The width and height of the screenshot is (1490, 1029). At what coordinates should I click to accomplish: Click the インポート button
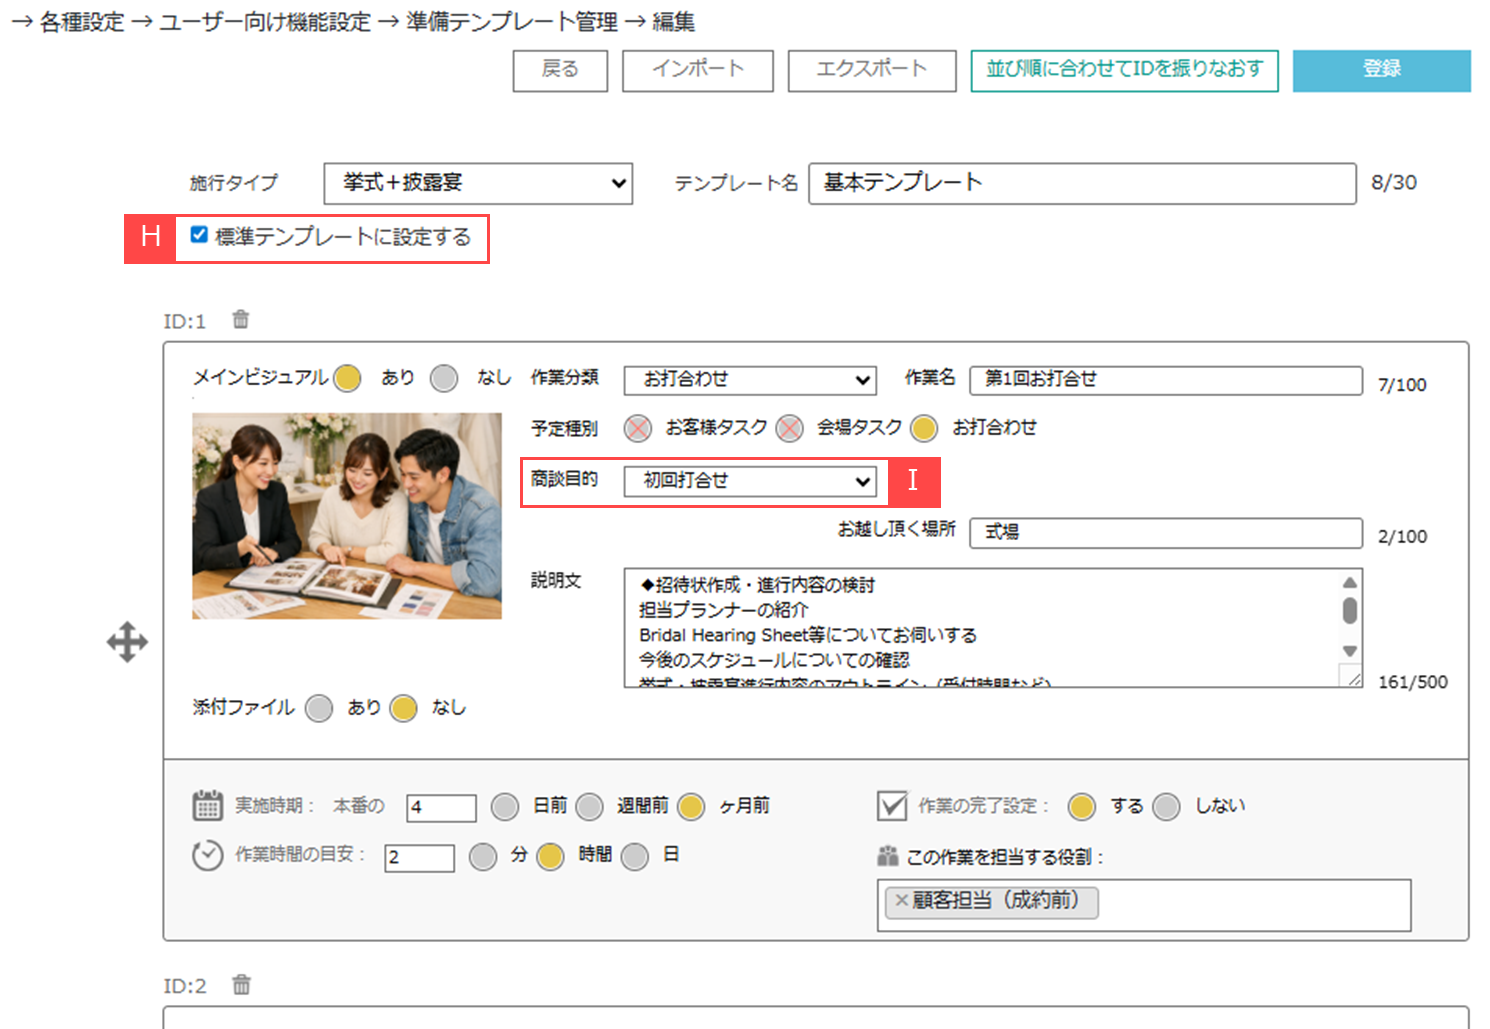coord(697,70)
